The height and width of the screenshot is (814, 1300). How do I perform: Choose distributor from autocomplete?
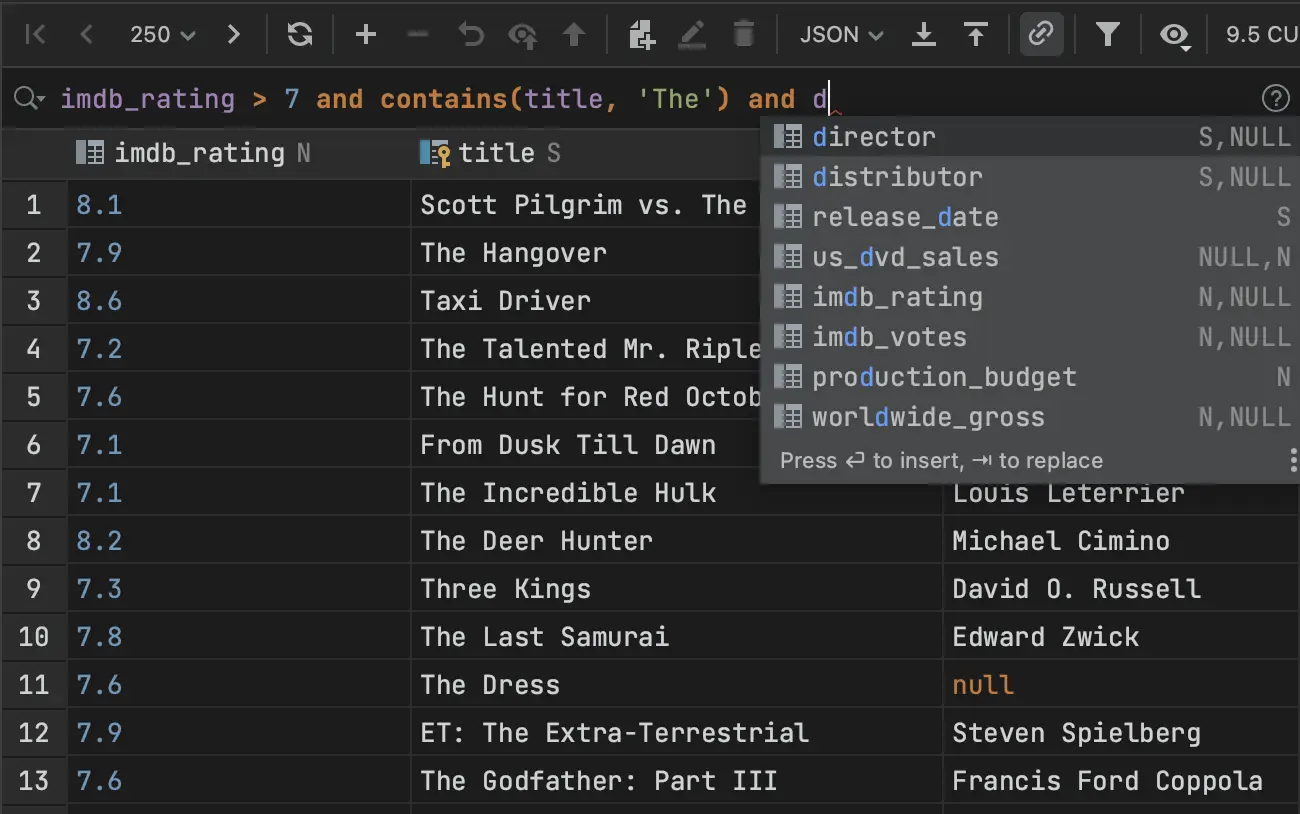click(1030, 177)
